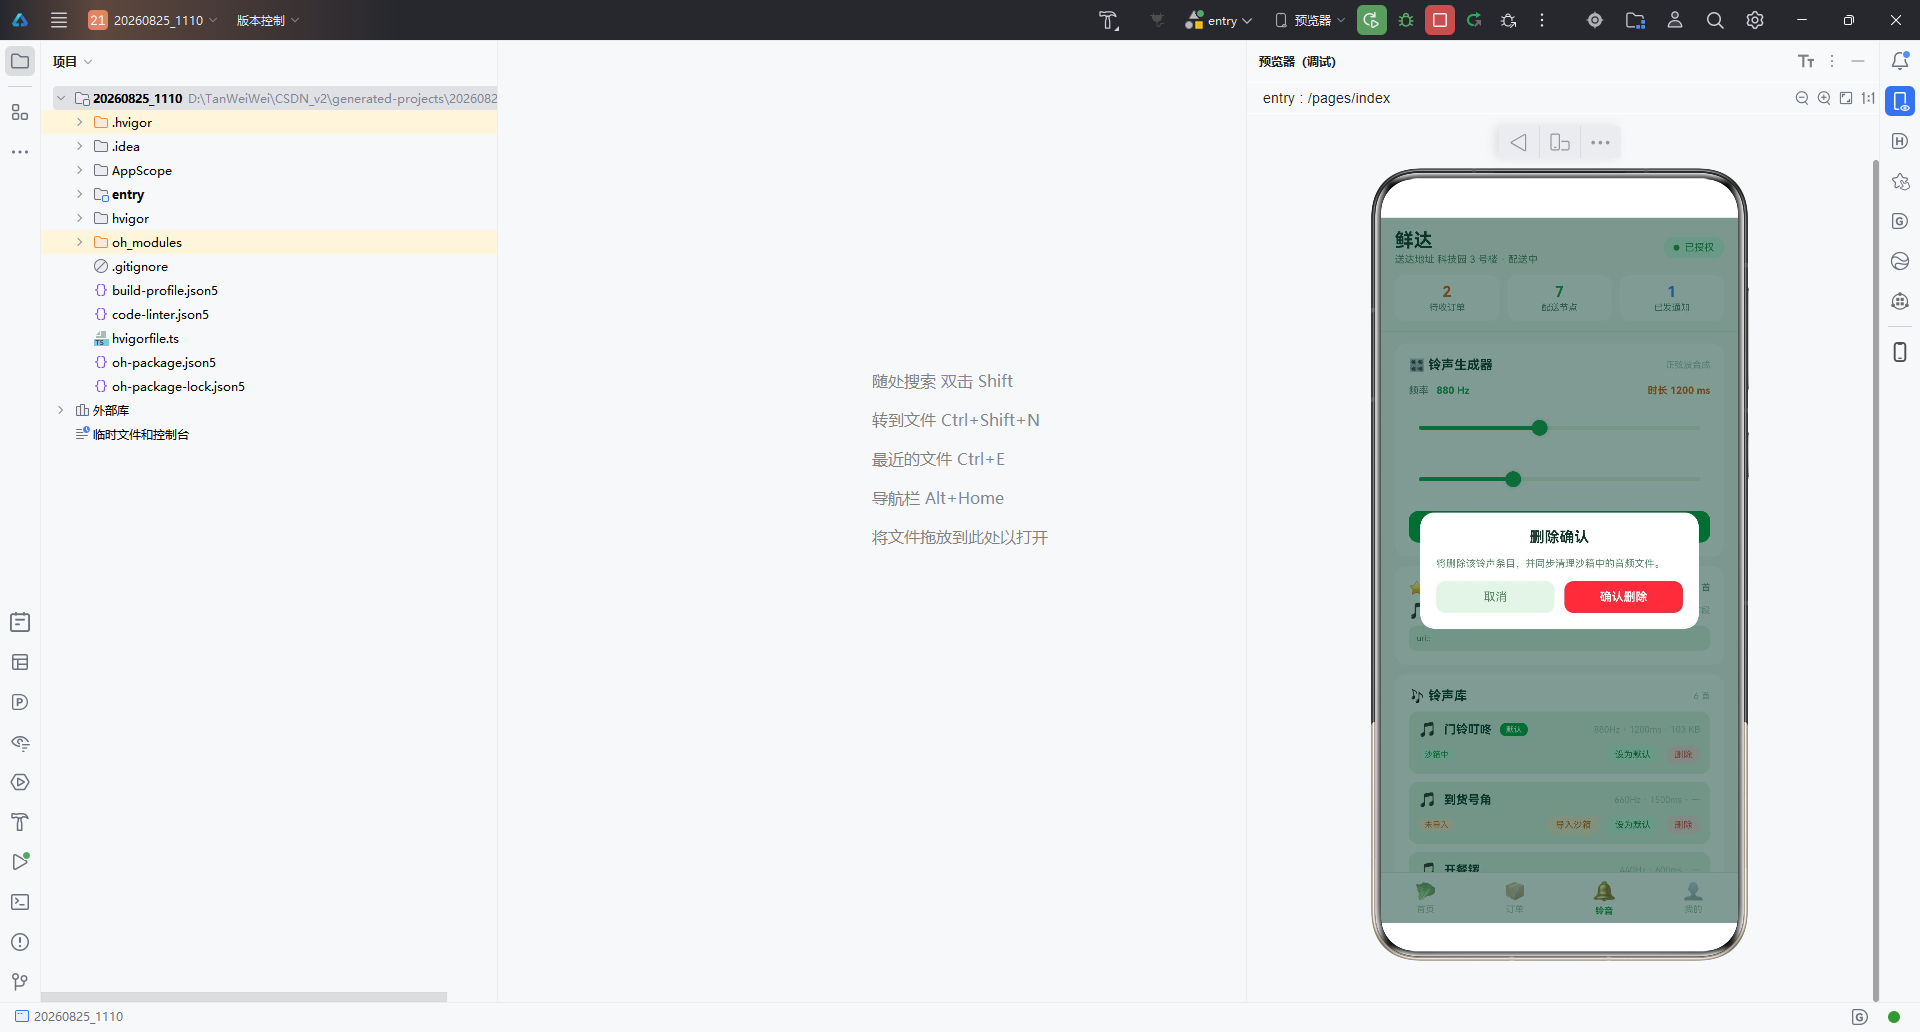1920x1032 pixels.
Task: Open the entry run configuration dropdown
Action: tap(1219, 20)
